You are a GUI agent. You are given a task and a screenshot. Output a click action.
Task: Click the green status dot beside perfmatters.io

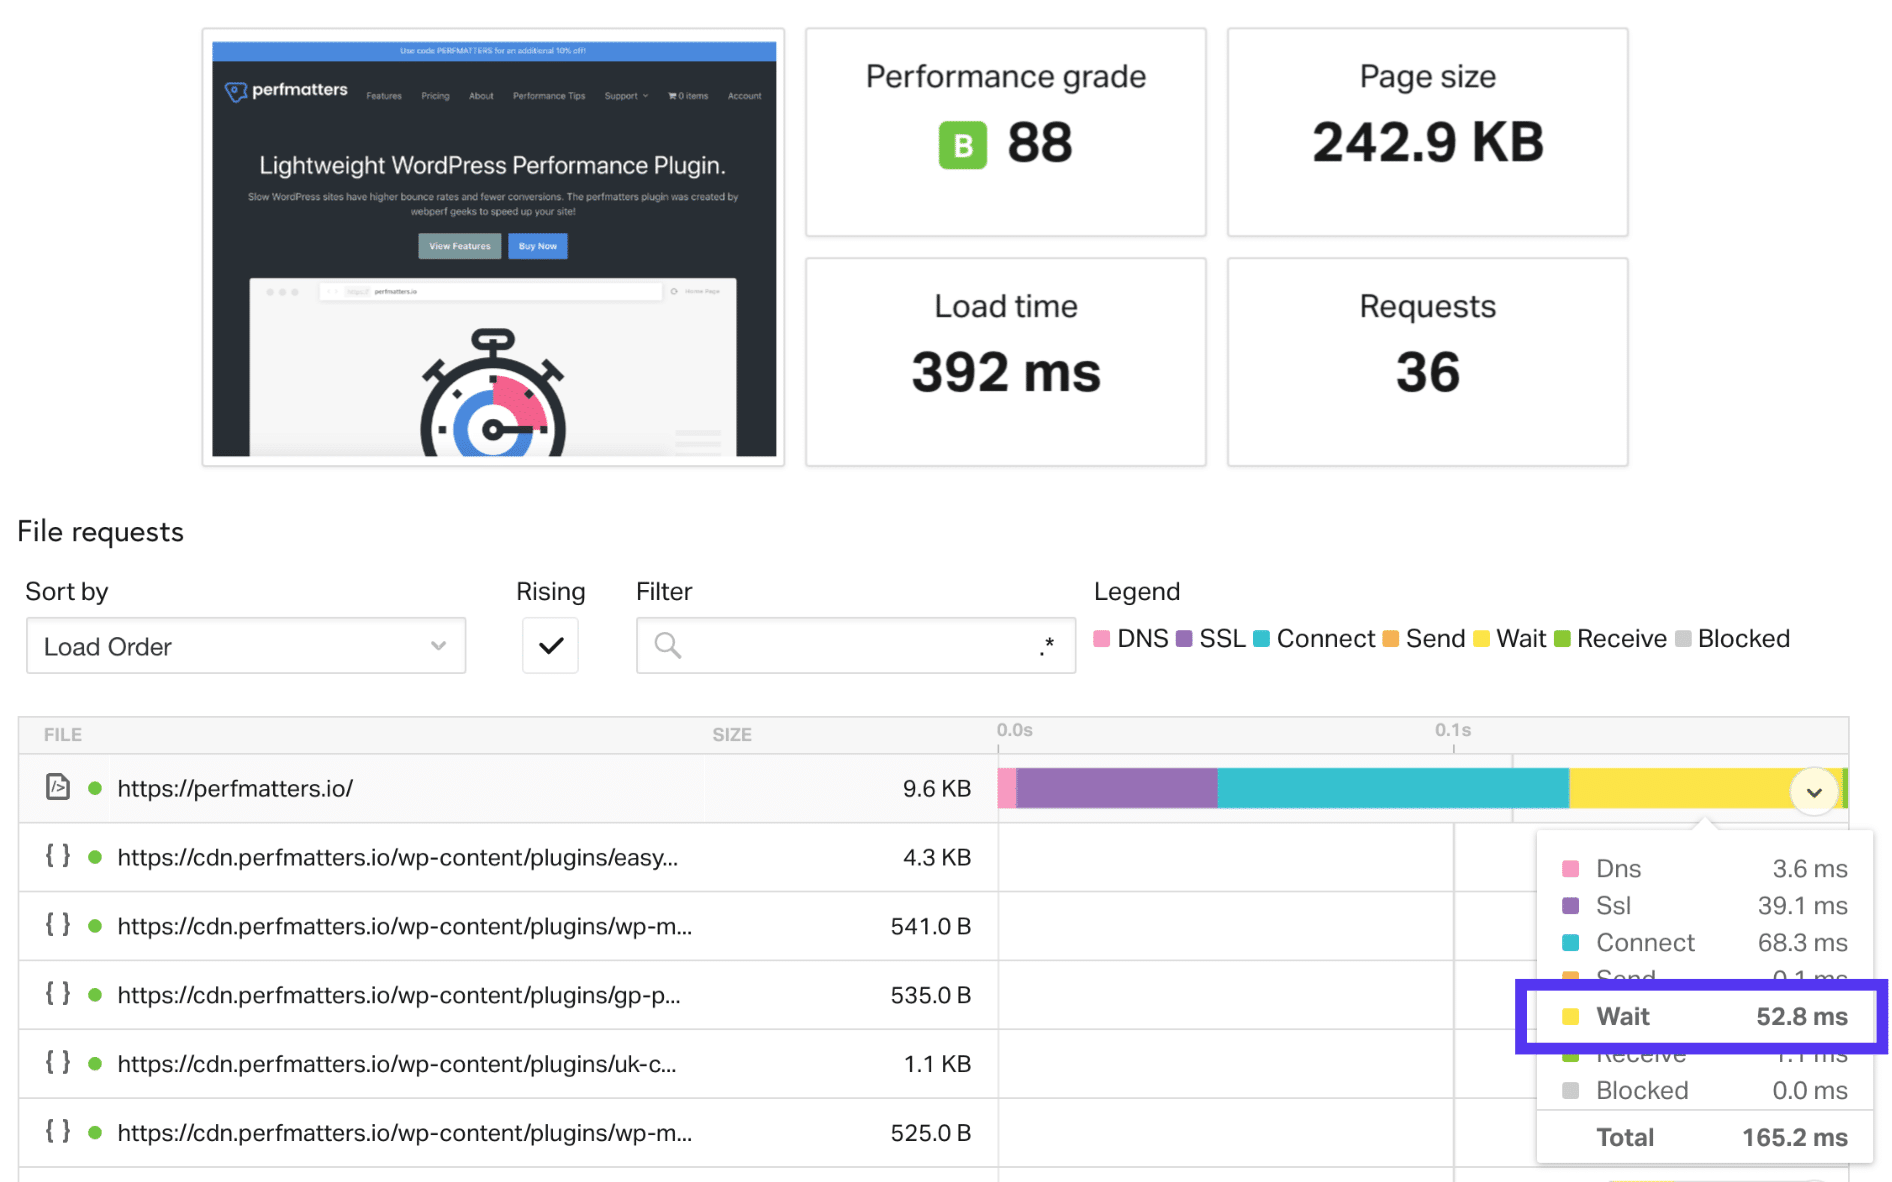[95, 788]
